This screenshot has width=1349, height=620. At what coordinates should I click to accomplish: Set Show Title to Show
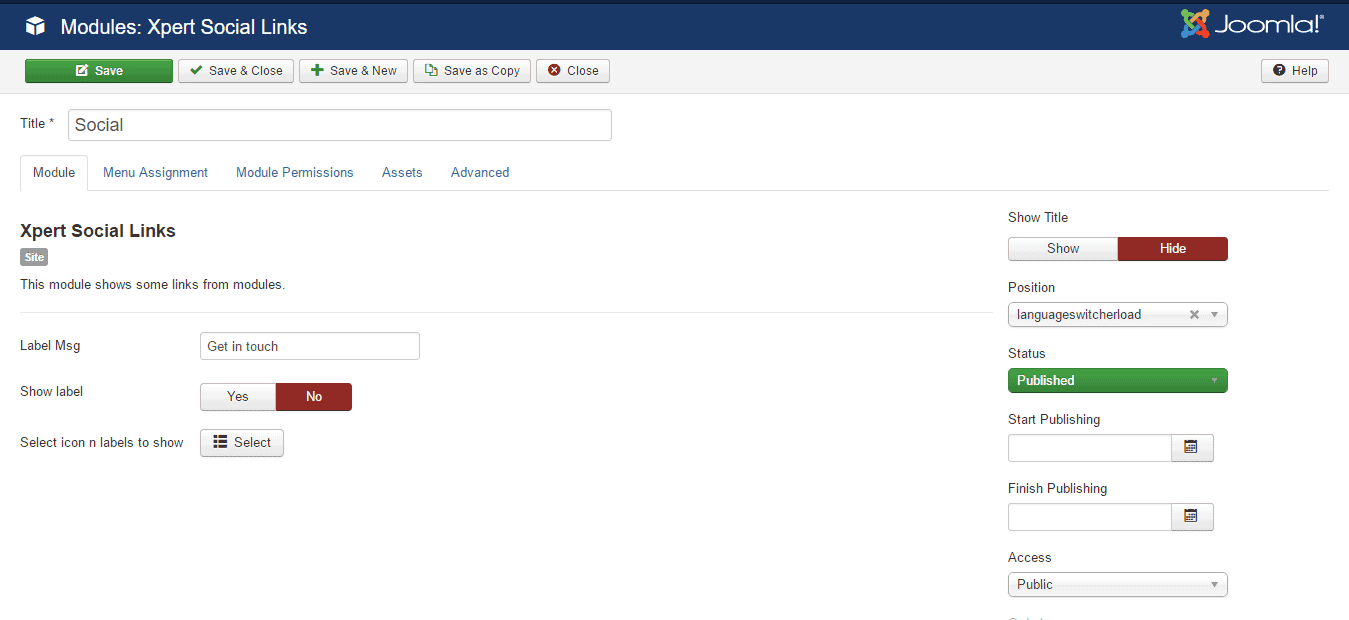tap(1062, 249)
